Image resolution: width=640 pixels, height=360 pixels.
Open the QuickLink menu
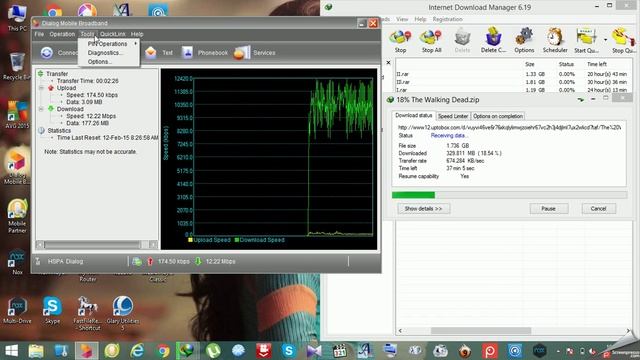point(113,34)
